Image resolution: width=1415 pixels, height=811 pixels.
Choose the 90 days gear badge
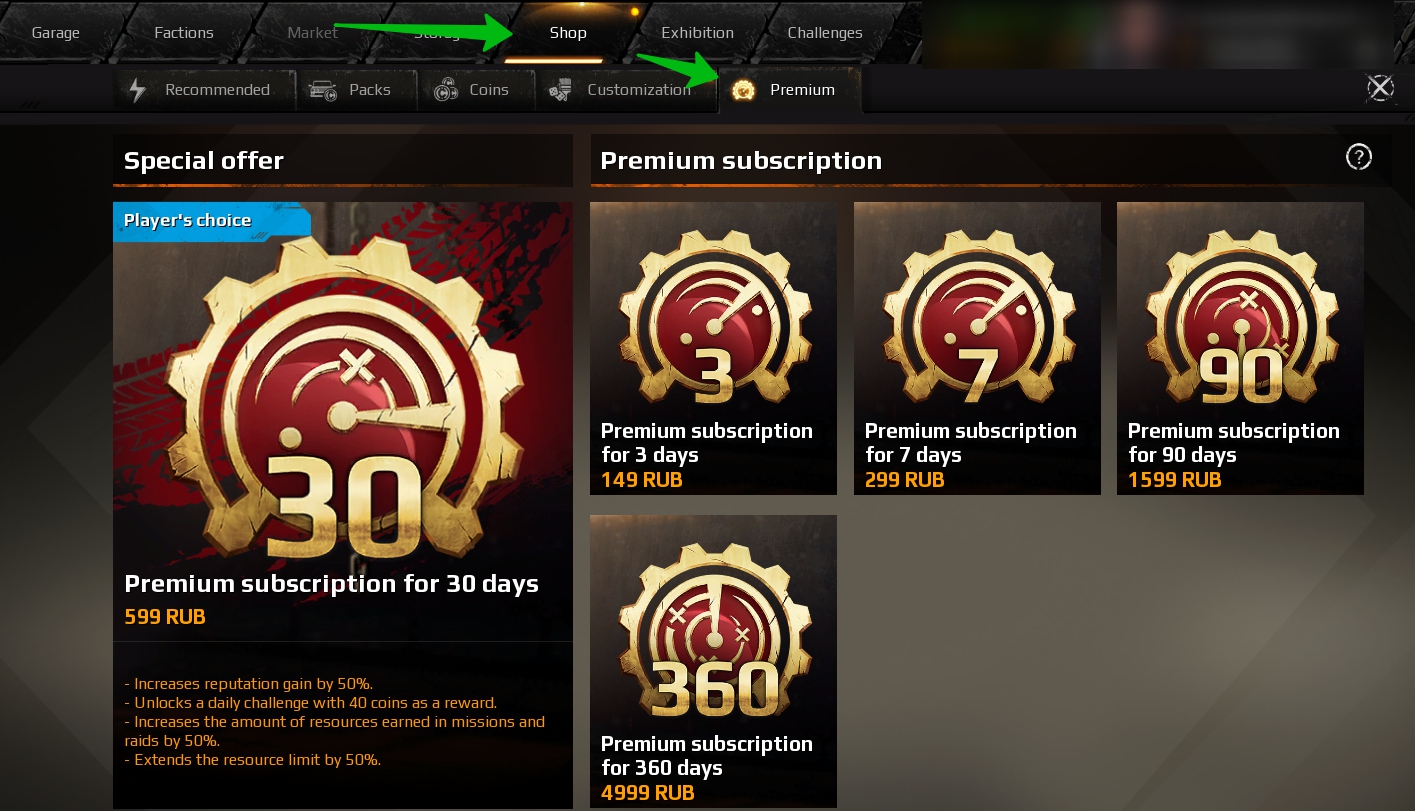1240,316
